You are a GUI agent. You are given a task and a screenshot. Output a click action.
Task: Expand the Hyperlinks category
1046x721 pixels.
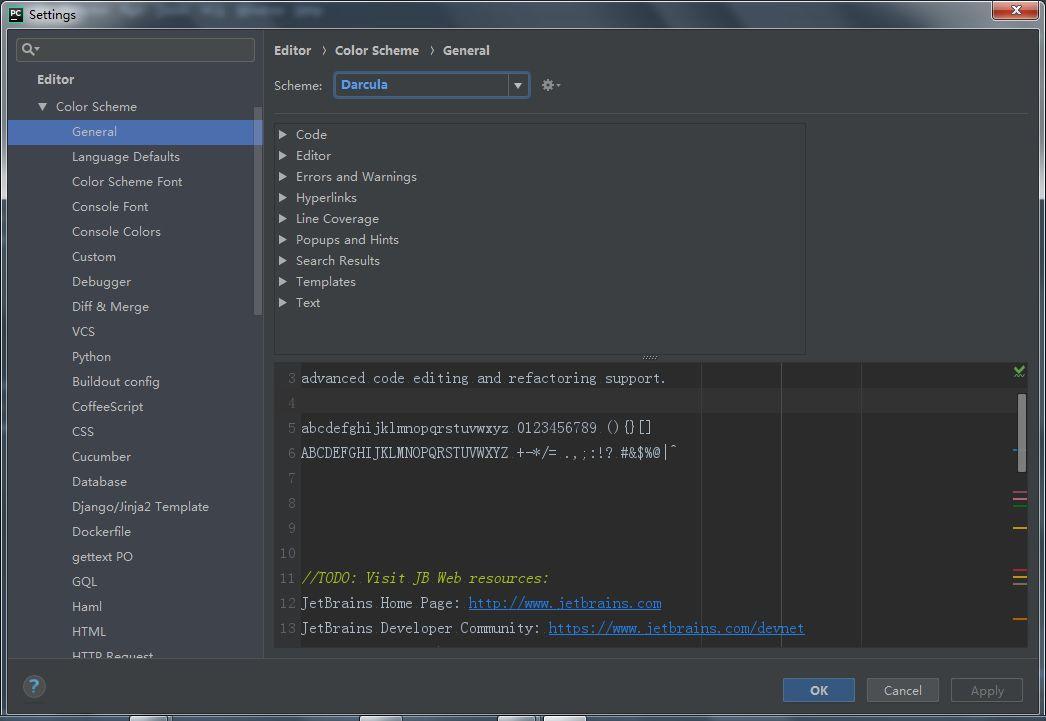[x=283, y=197]
